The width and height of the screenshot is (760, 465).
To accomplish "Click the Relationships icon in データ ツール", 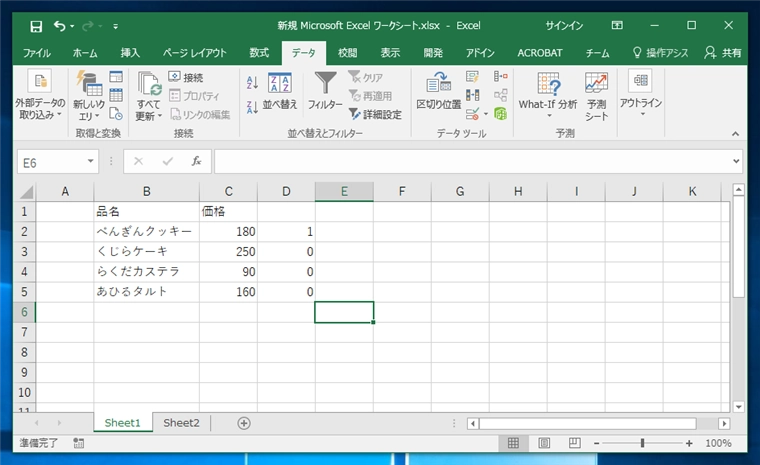I will click(x=501, y=95).
